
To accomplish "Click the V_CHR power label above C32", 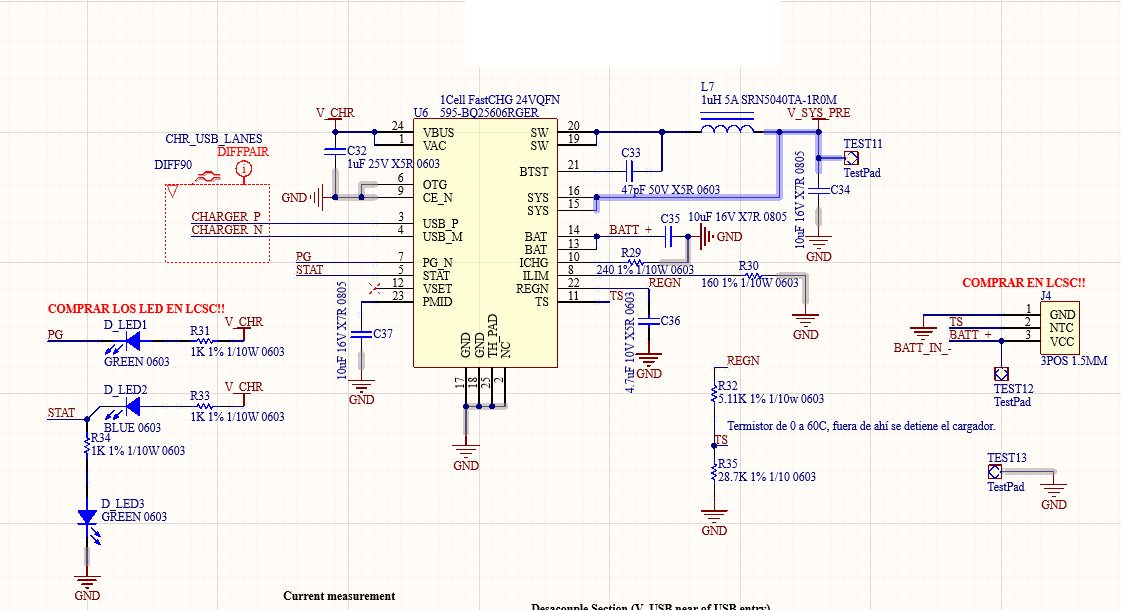I will tap(335, 113).
